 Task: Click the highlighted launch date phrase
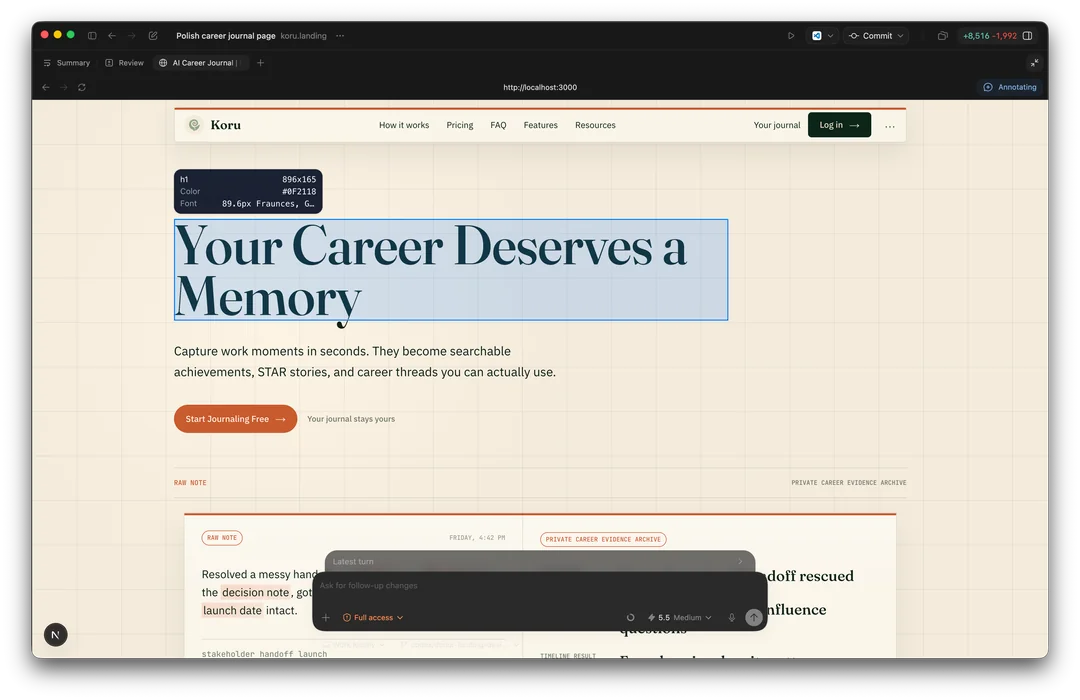232,610
